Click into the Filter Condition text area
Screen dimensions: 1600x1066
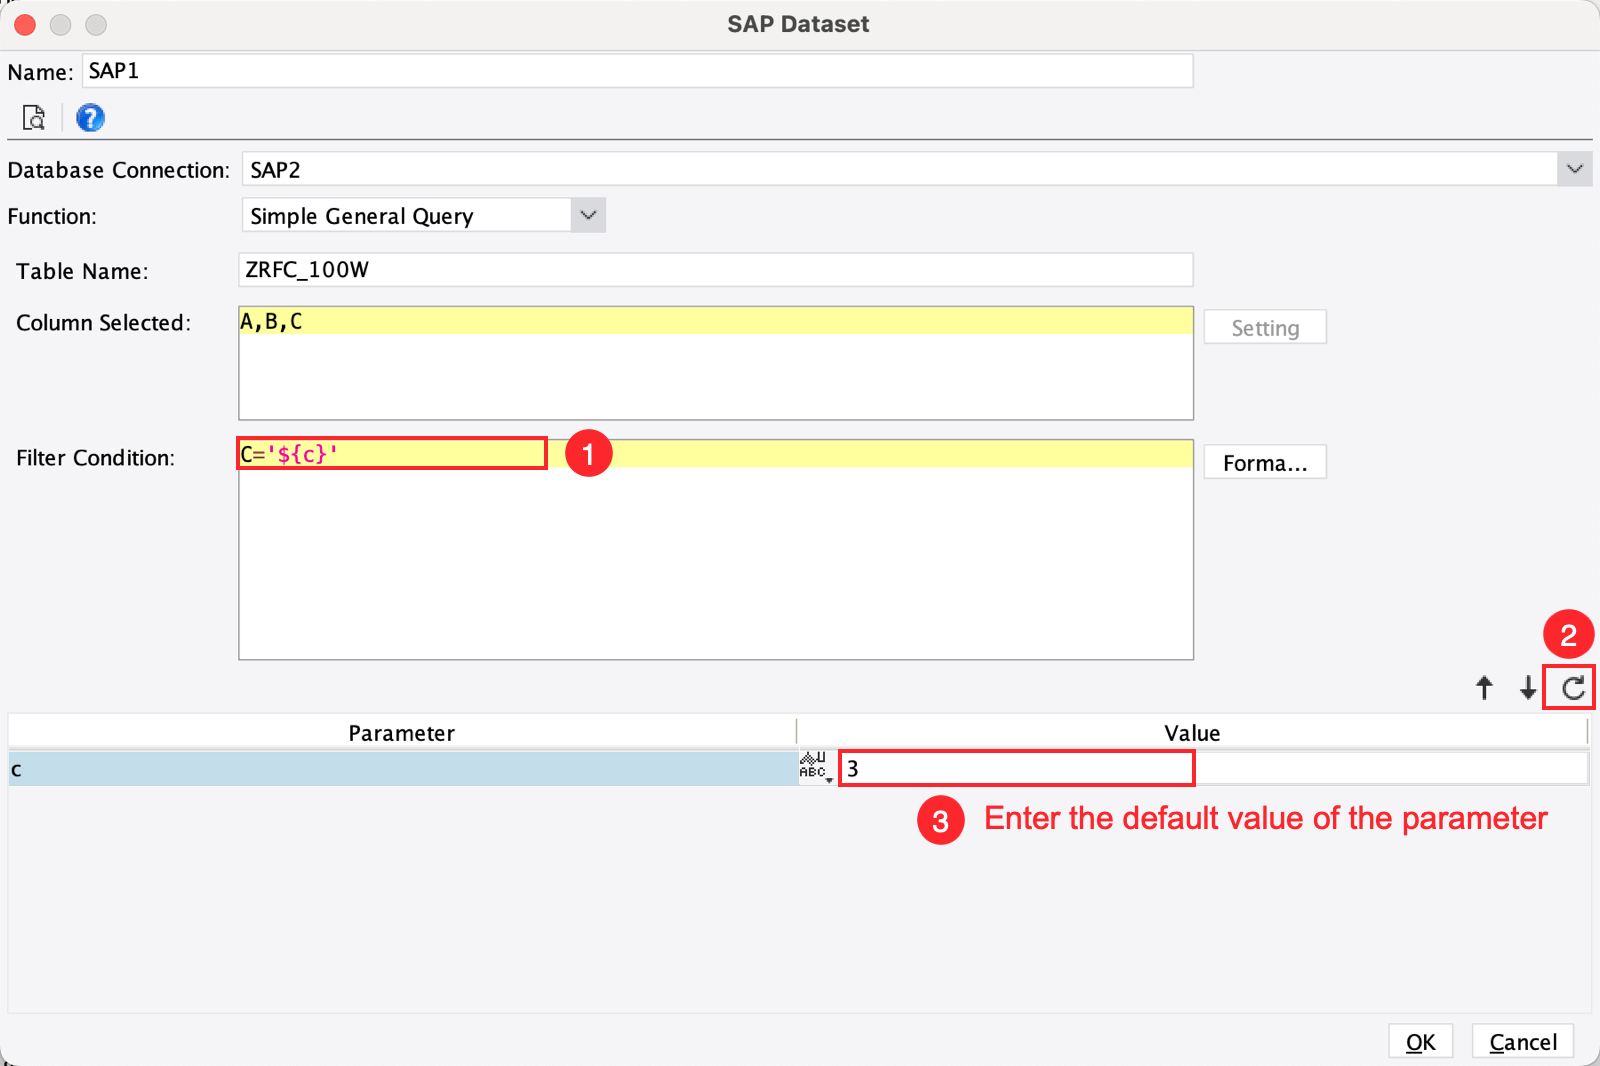(x=716, y=549)
